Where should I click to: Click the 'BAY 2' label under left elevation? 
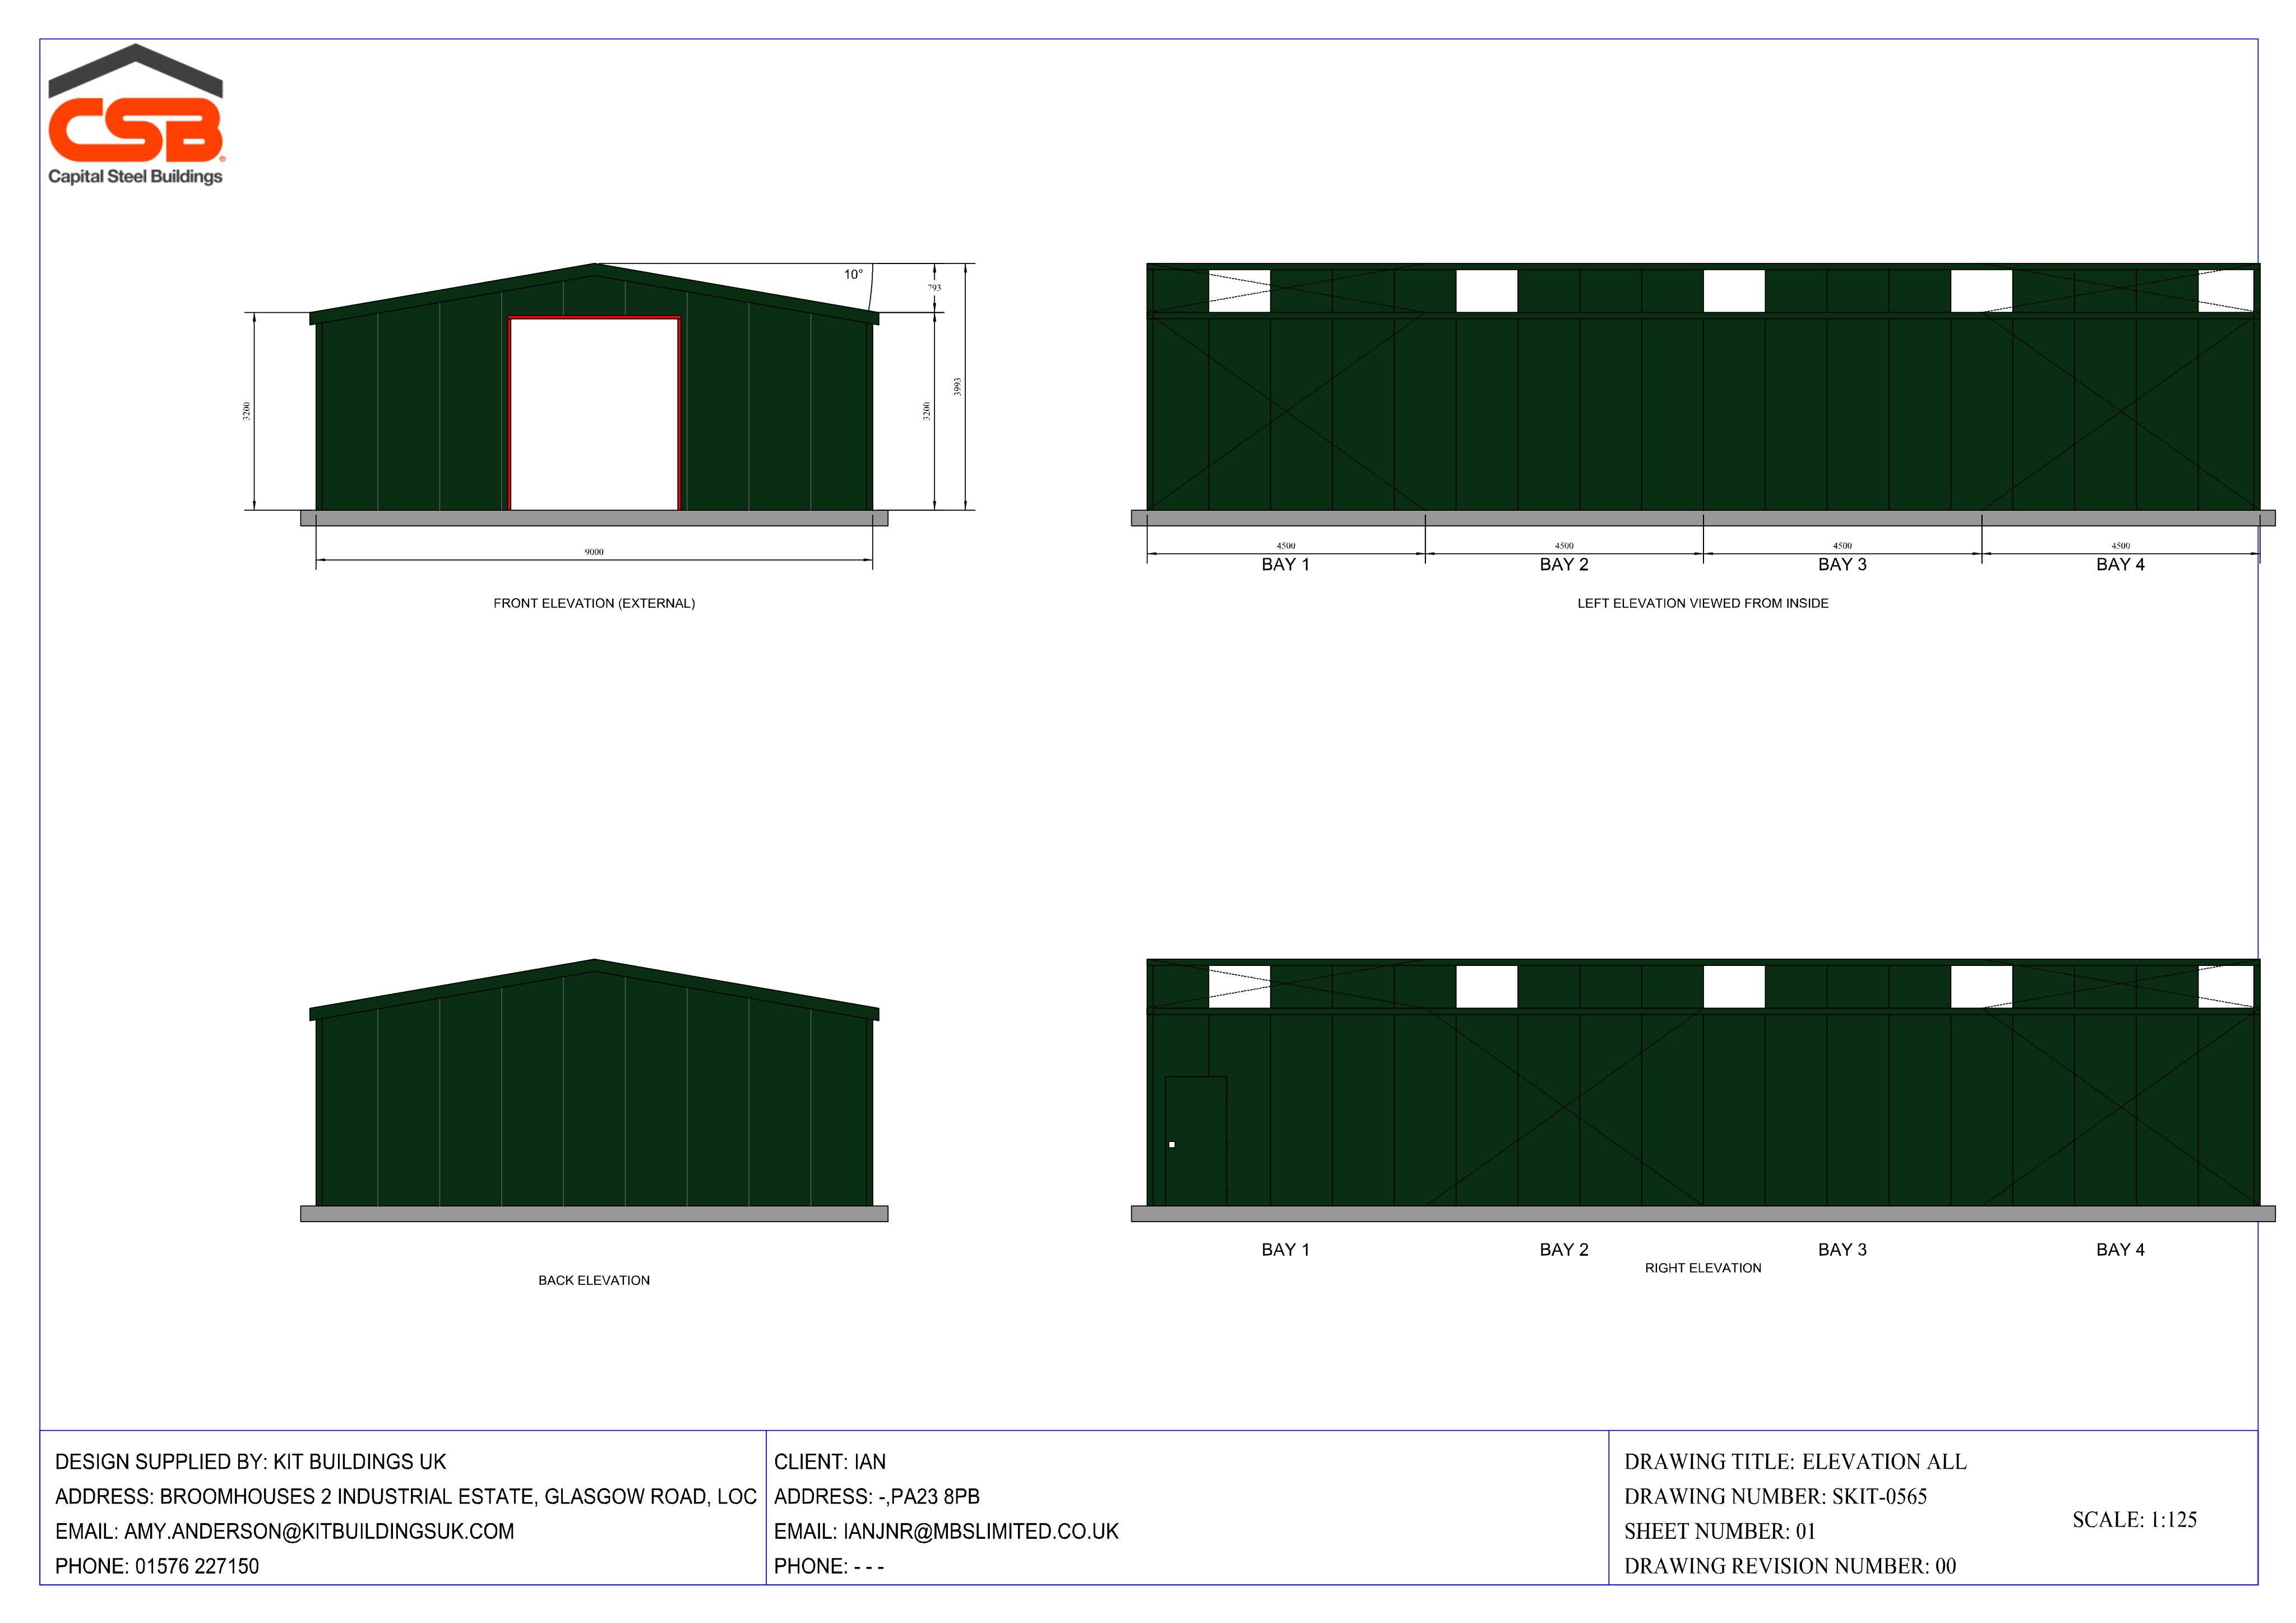tap(1564, 565)
